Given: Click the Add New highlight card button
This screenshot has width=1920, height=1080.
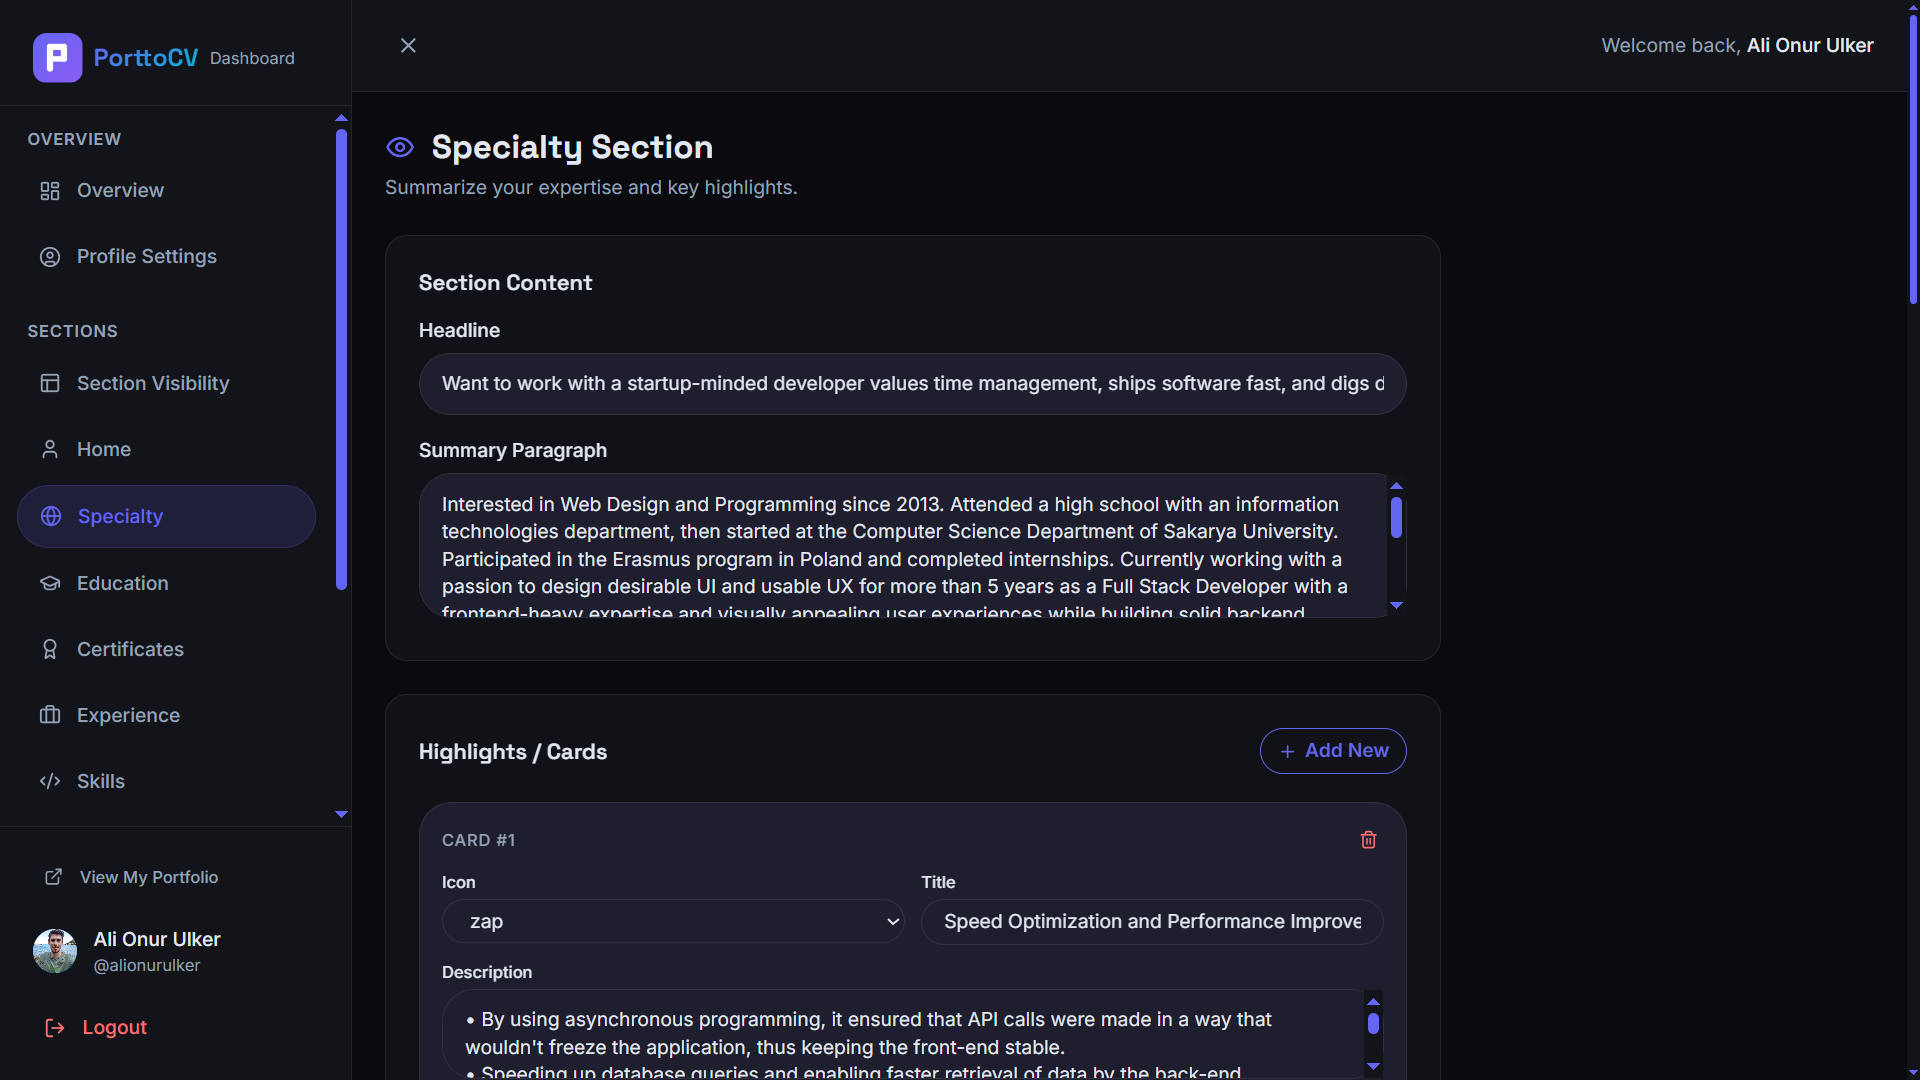Looking at the screenshot, I should tap(1333, 751).
